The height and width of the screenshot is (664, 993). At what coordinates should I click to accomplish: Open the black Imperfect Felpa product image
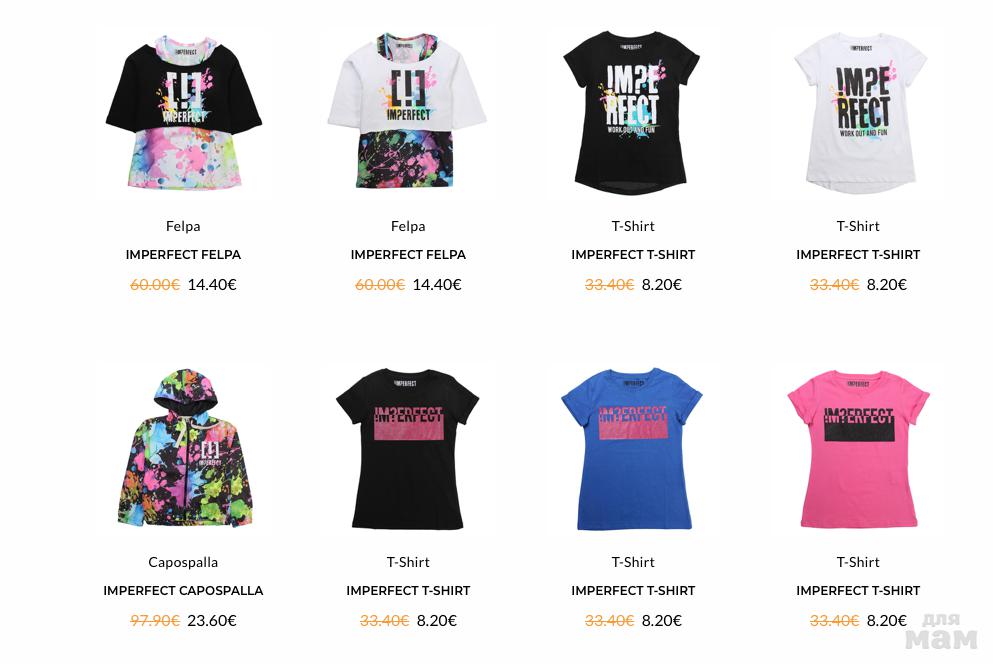click(184, 113)
